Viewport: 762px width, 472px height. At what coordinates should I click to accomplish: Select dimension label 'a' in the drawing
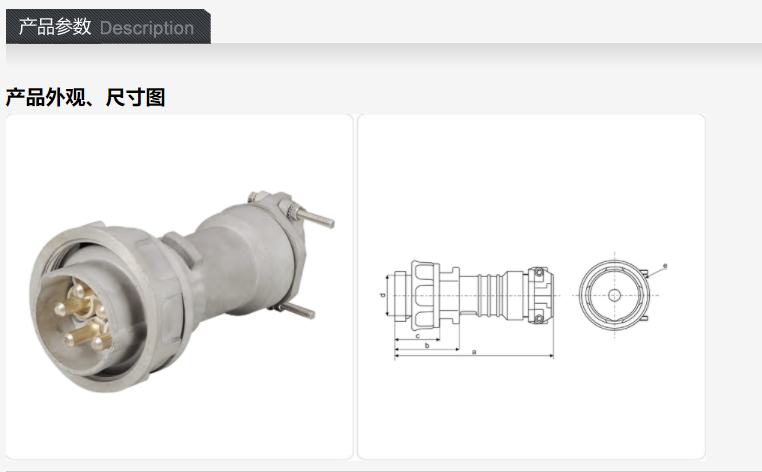click(x=474, y=351)
